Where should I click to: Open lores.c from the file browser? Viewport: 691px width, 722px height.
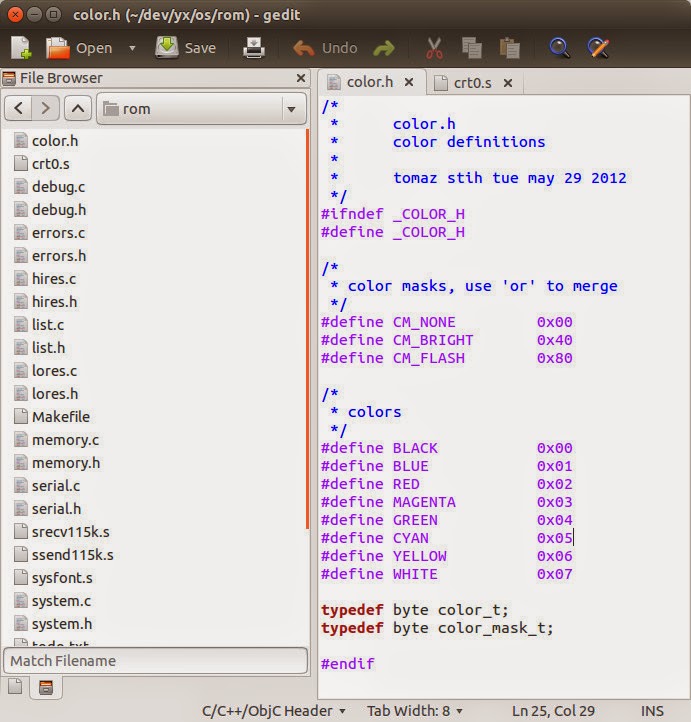pos(45,371)
